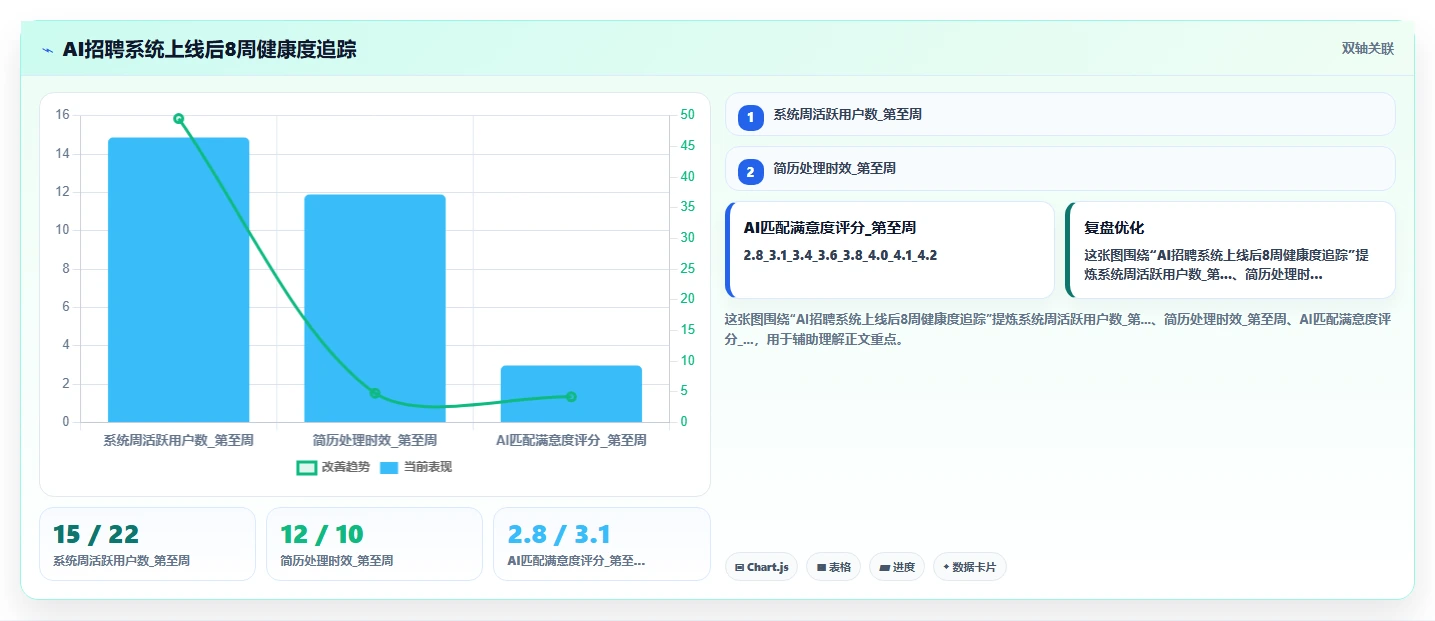Select the Chart.js tag

pyautogui.click(x=761, y=567)
